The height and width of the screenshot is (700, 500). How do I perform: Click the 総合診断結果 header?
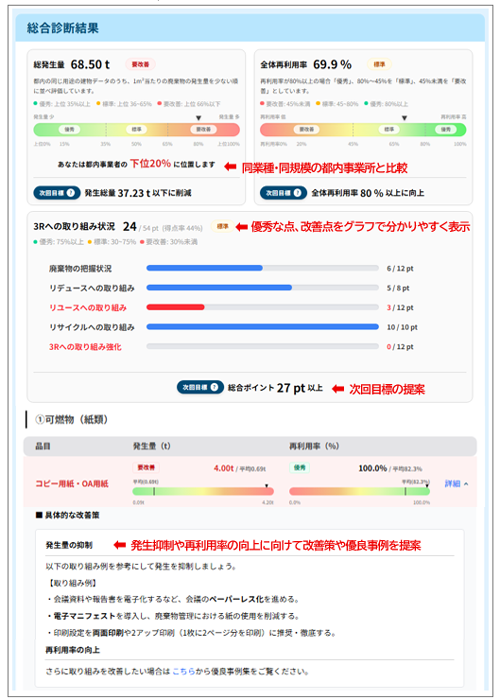tap(250, 28)
